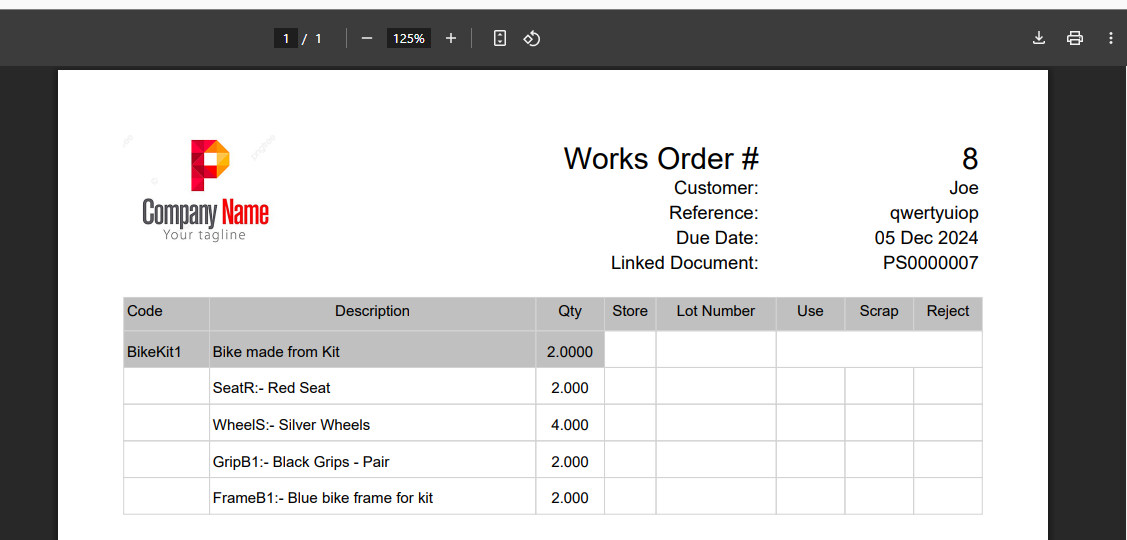This screenshot has width=1127, height=540.
Task: Click the zoom in plus icon
Action: coord(451,38)
